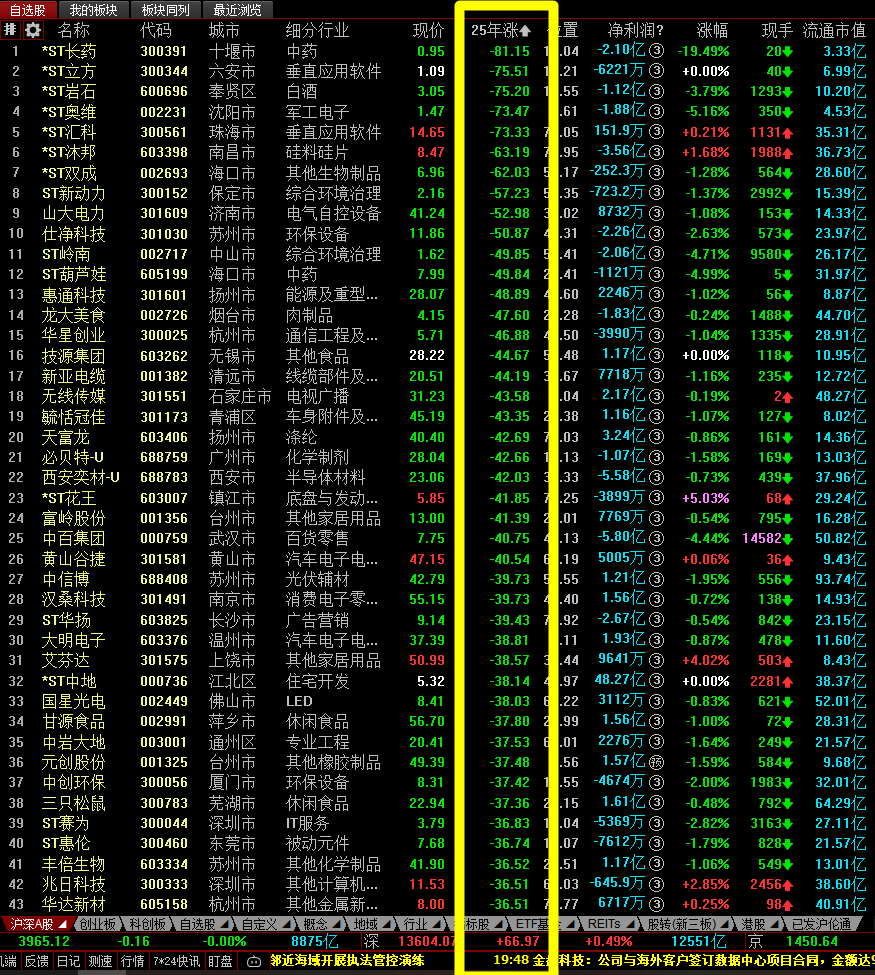This screenshot has width=875, height=975.
Task: Click the 反馈 button in status bar
Action: (x=37, y=961)
